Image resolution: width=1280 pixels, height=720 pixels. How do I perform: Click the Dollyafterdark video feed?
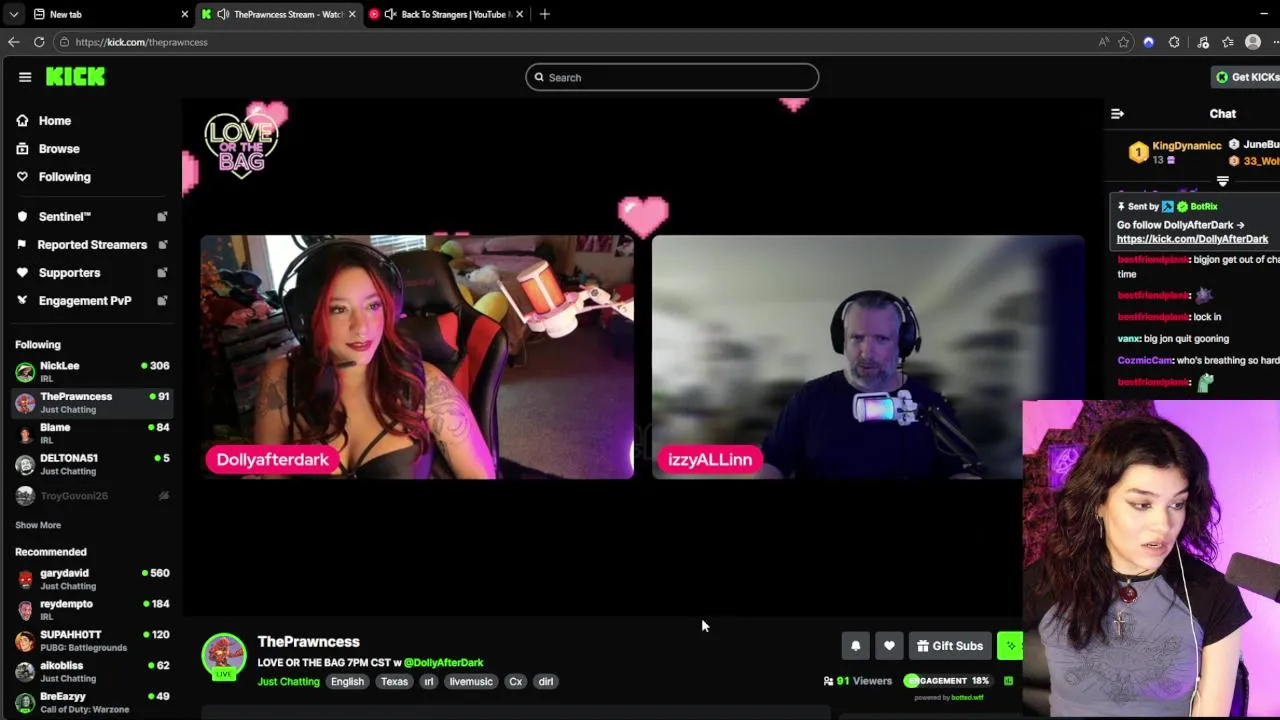click(x=417, y=357)
